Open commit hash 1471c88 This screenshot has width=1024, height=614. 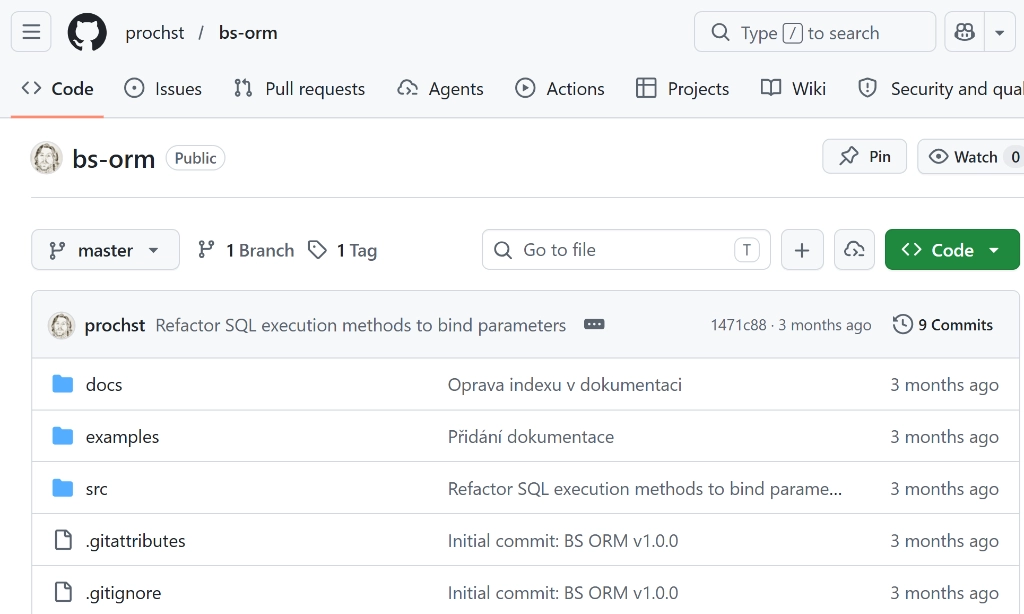[739, 325]
